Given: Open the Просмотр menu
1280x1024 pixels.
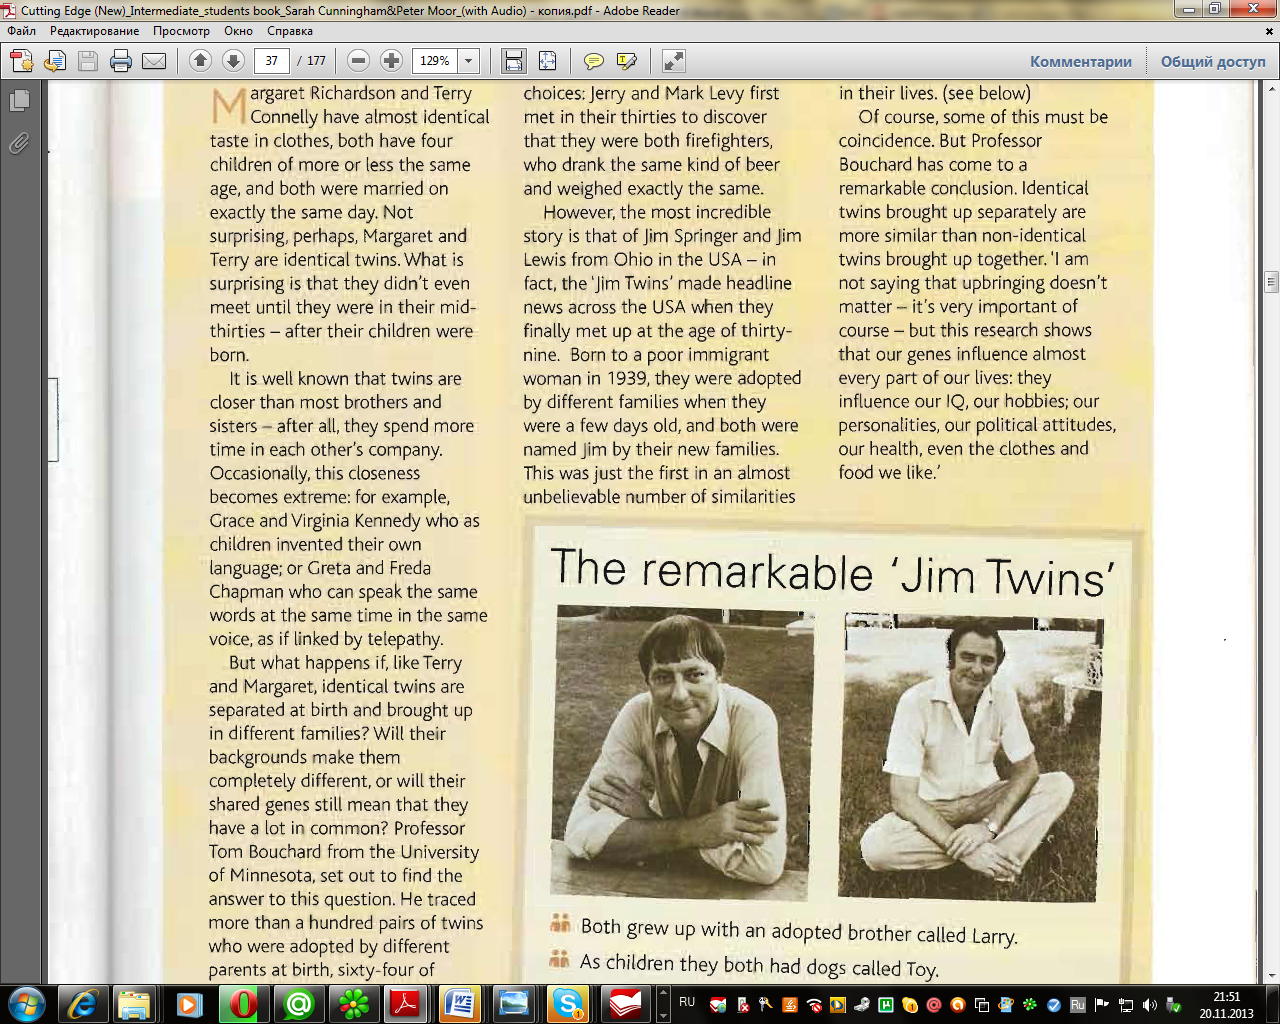Looking at the screenshot, I should pos(181,31).
